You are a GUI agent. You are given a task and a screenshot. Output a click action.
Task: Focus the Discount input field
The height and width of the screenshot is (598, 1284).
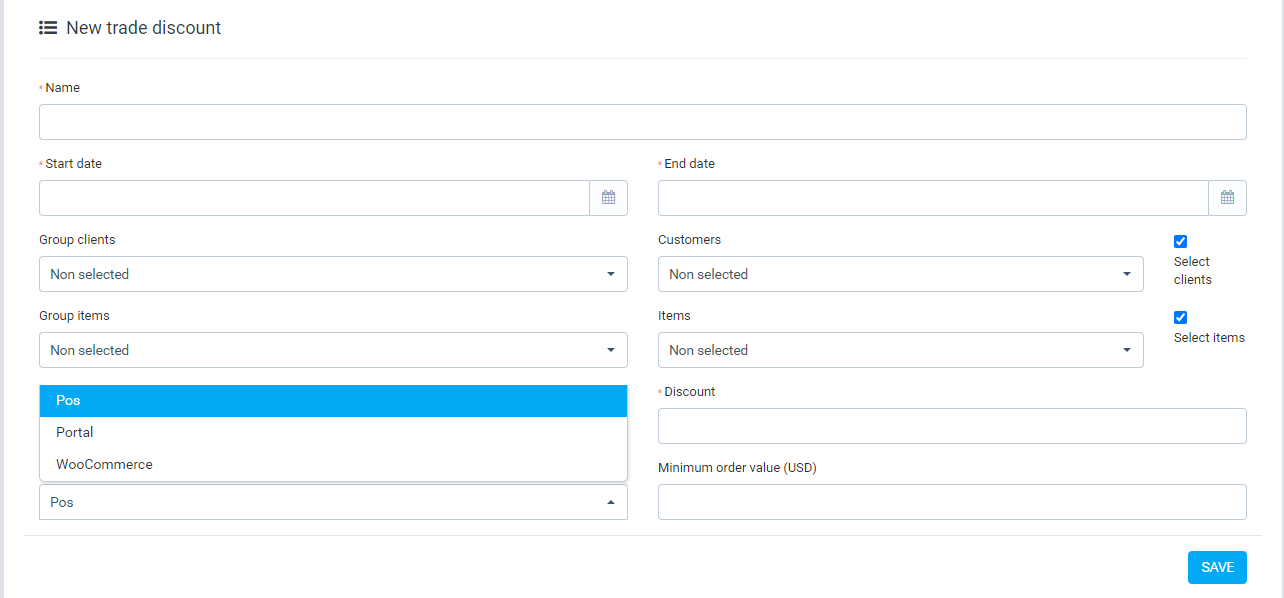tap(951, 425)
